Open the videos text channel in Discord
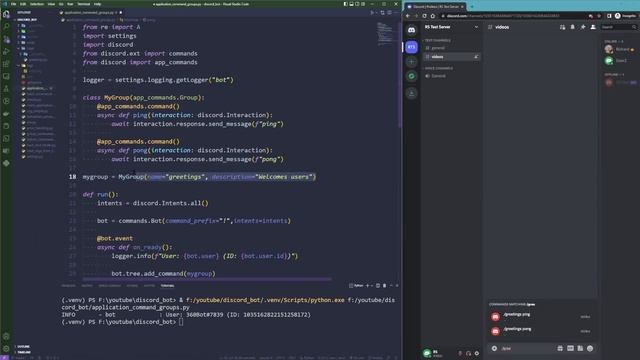 tap(451, 57)
